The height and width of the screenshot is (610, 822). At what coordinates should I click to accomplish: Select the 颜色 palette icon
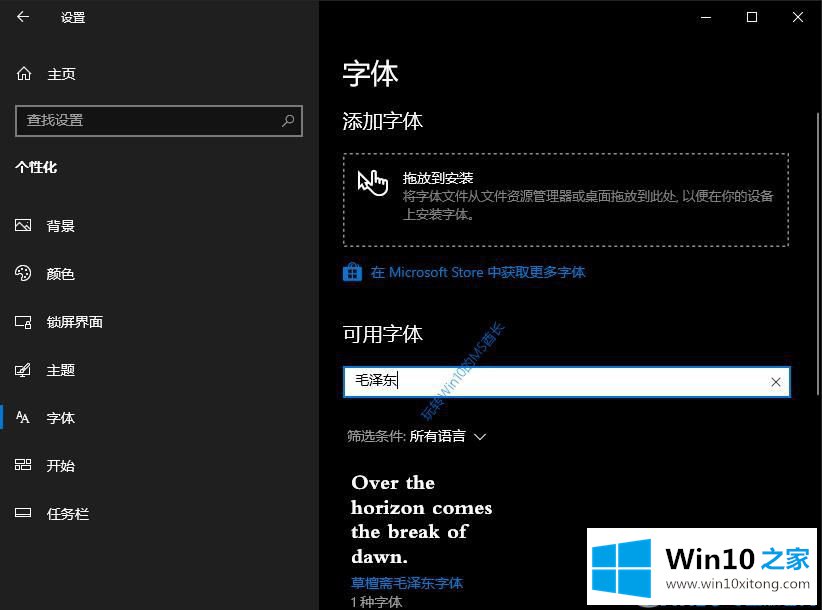23,273
